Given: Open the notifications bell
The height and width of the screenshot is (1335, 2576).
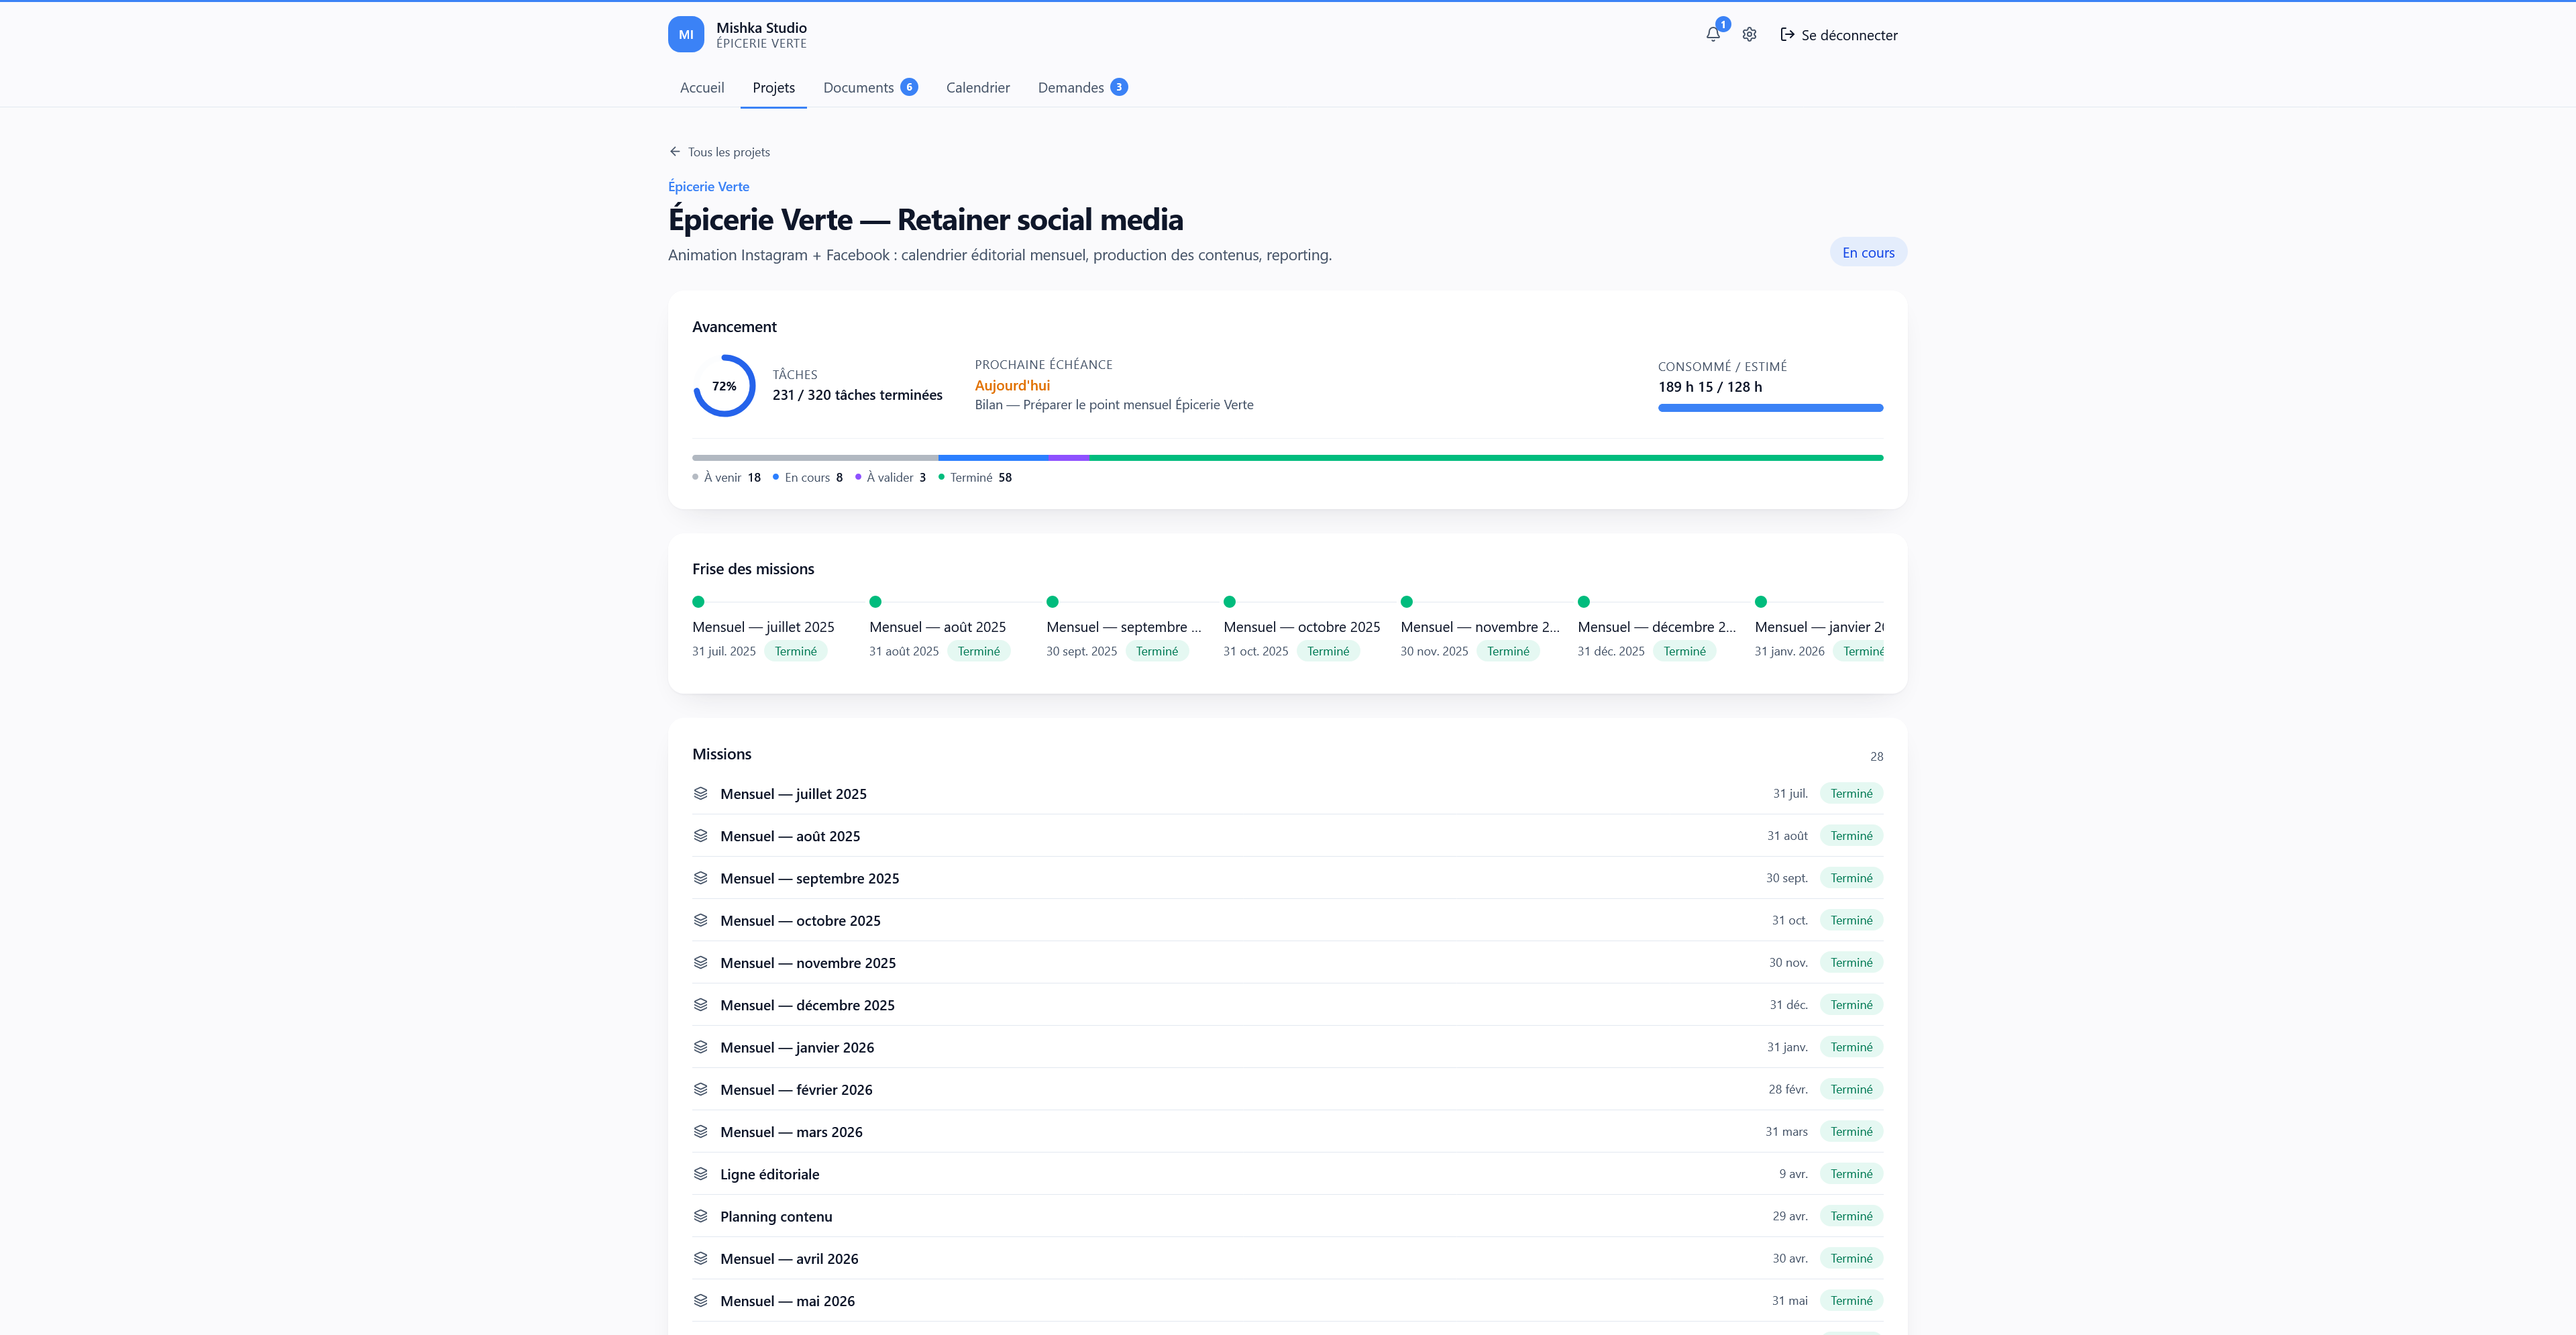Looking at the screenshot, I should [x=1713, y=34].
